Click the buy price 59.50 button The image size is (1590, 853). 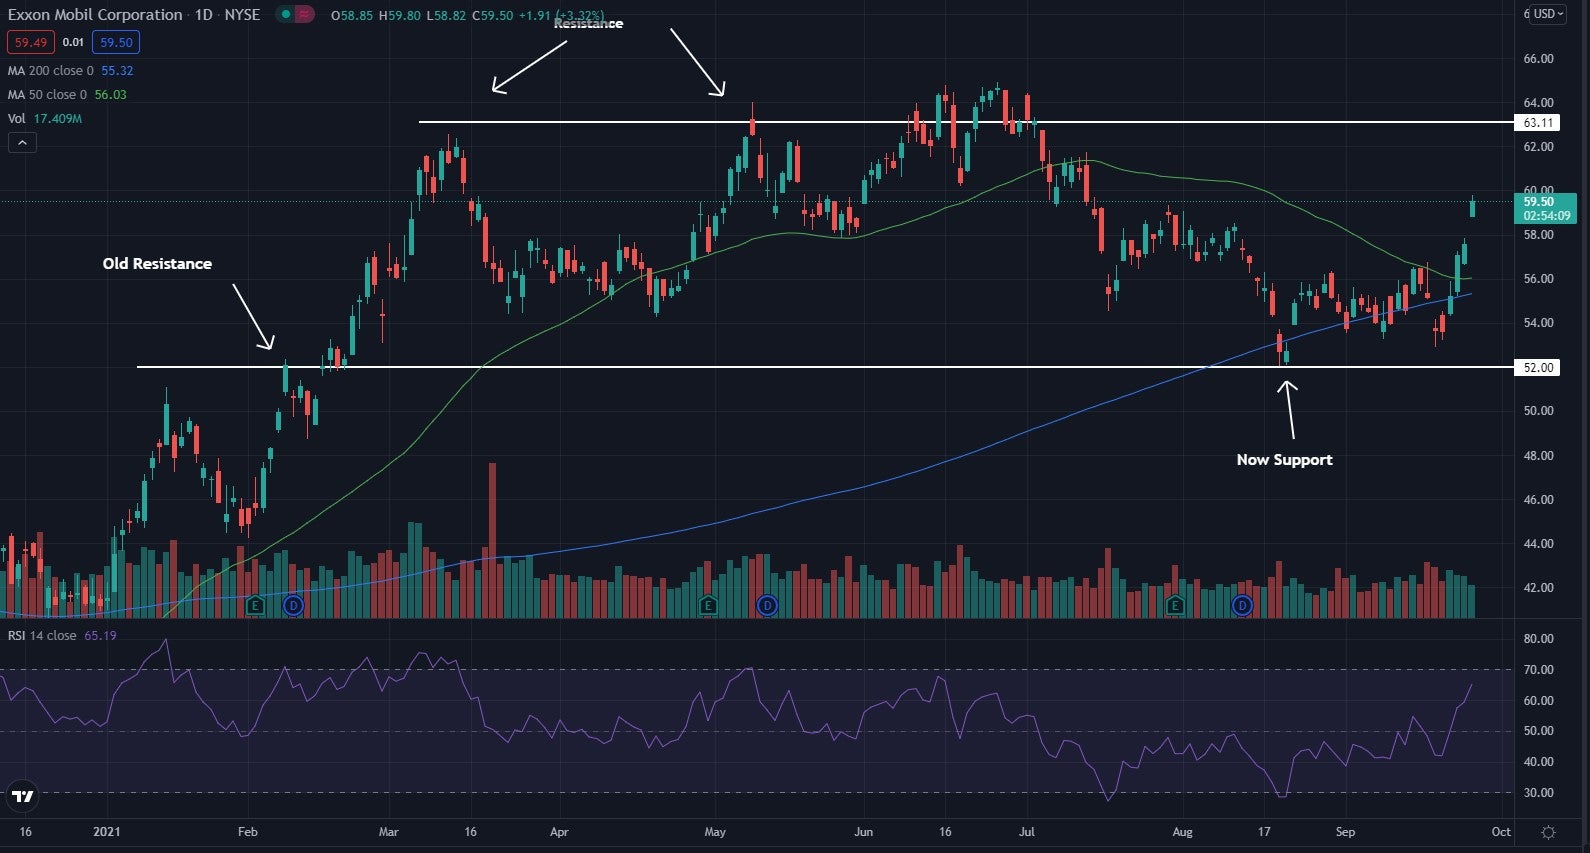pos(116,42)
